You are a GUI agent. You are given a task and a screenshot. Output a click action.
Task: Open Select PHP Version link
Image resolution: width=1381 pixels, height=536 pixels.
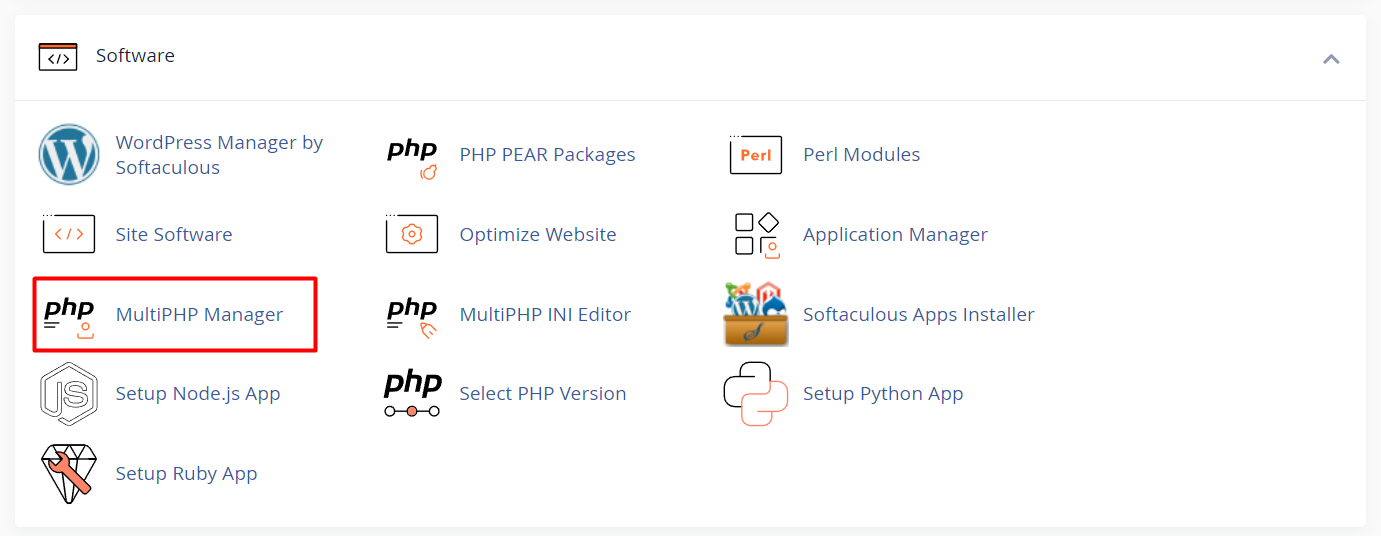pos(543,394)
